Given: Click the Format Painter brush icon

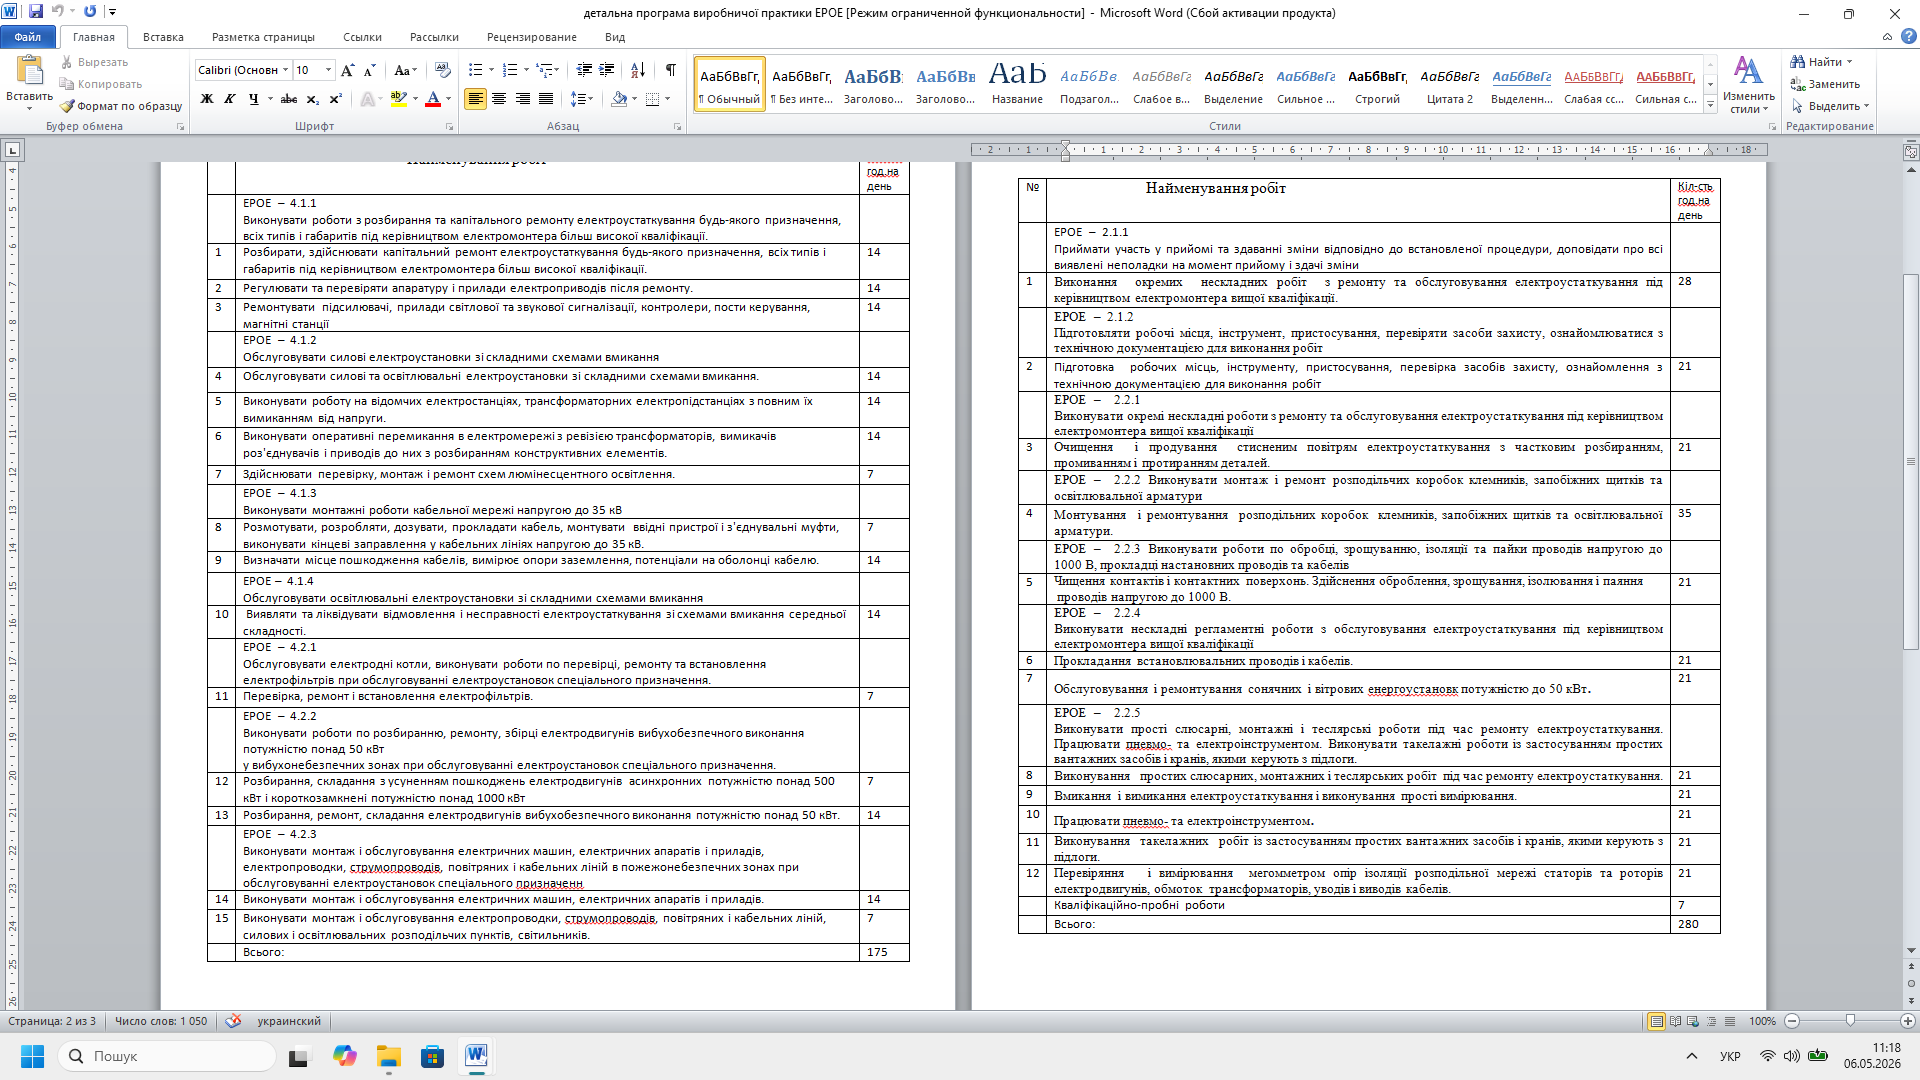Looking at the screenshot, I should (x=67, y=106).
